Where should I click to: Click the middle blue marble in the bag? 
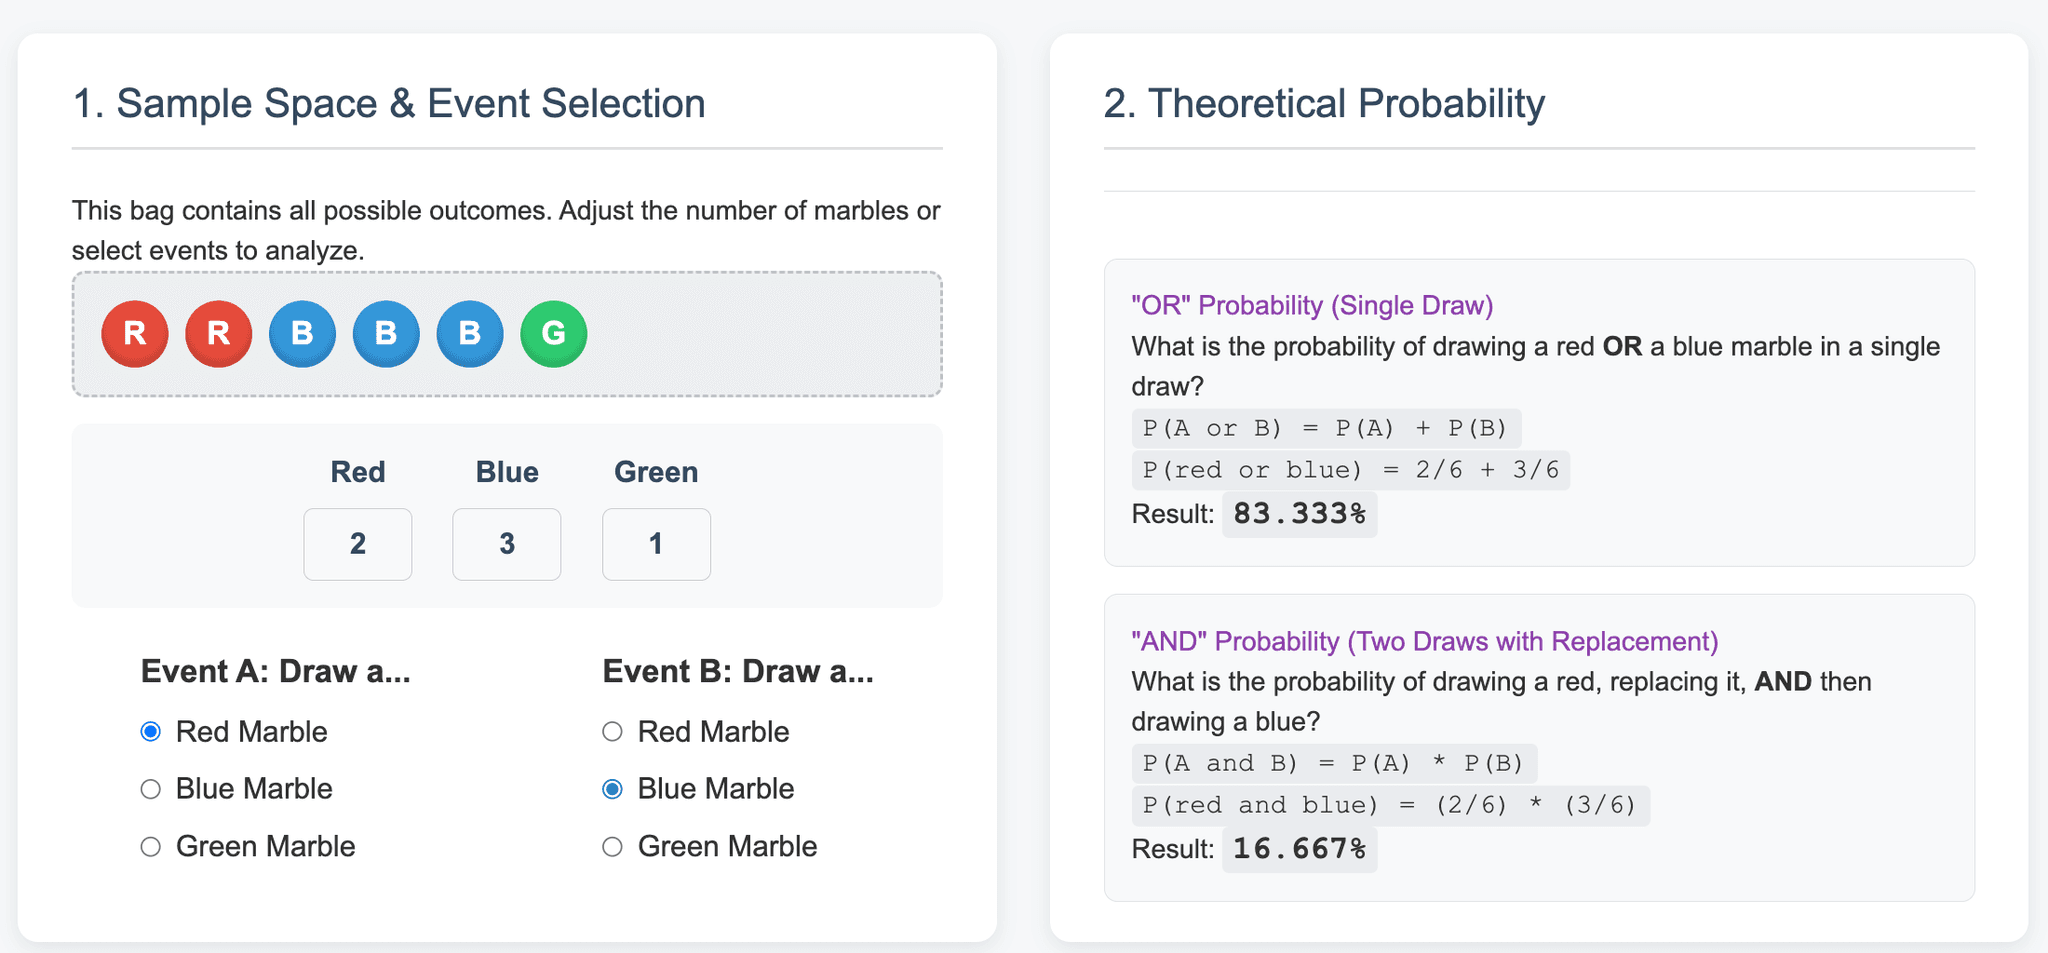click(x=386, y=334)
